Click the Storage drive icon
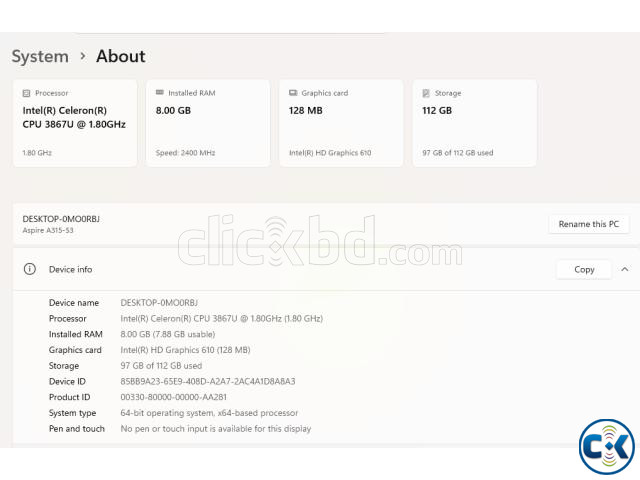 coord(426,93)
